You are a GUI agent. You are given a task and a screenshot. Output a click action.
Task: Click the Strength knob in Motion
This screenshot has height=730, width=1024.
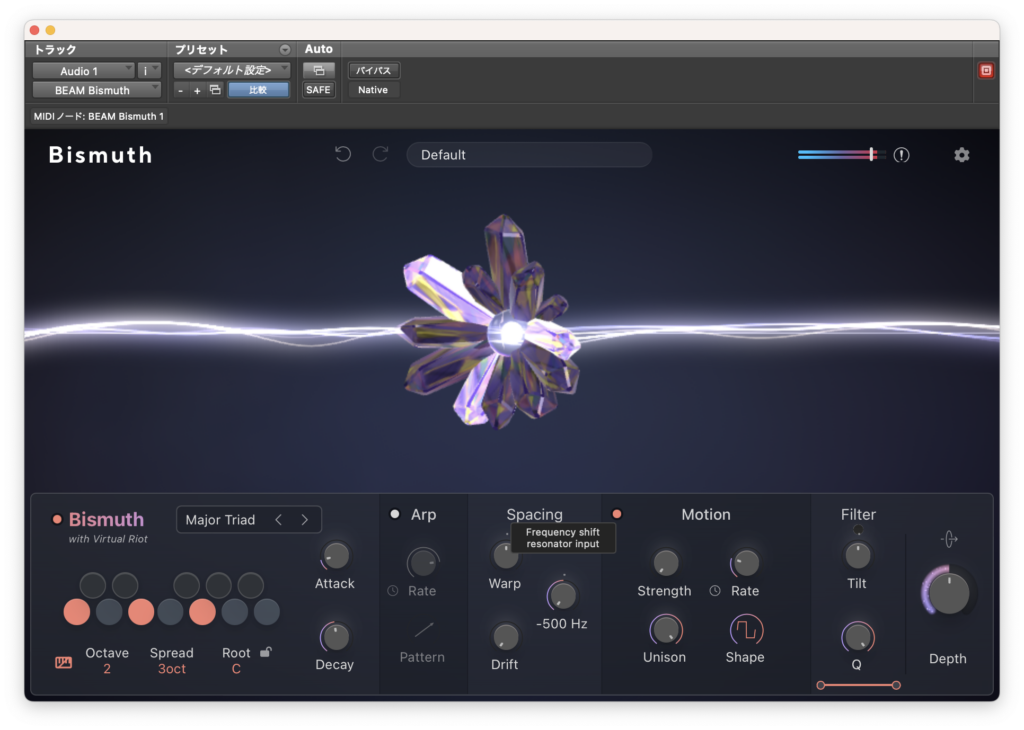point(665,562)
